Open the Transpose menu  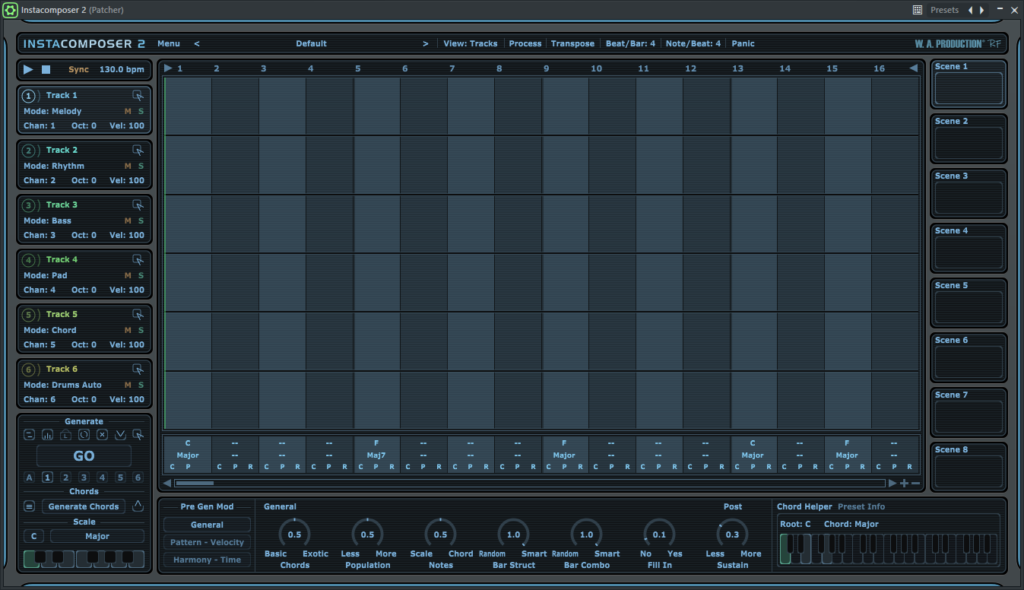[x=573, y=44]
